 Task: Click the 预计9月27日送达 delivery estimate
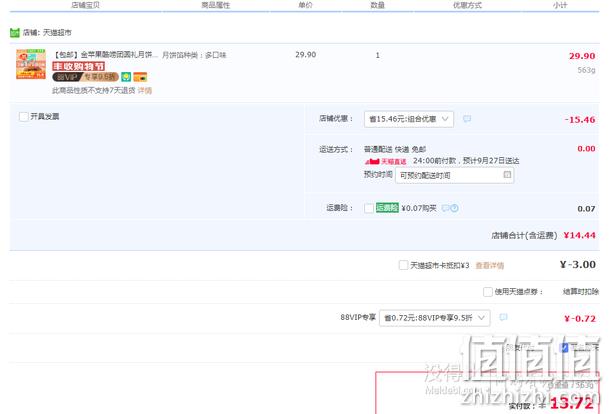[491, 161]
